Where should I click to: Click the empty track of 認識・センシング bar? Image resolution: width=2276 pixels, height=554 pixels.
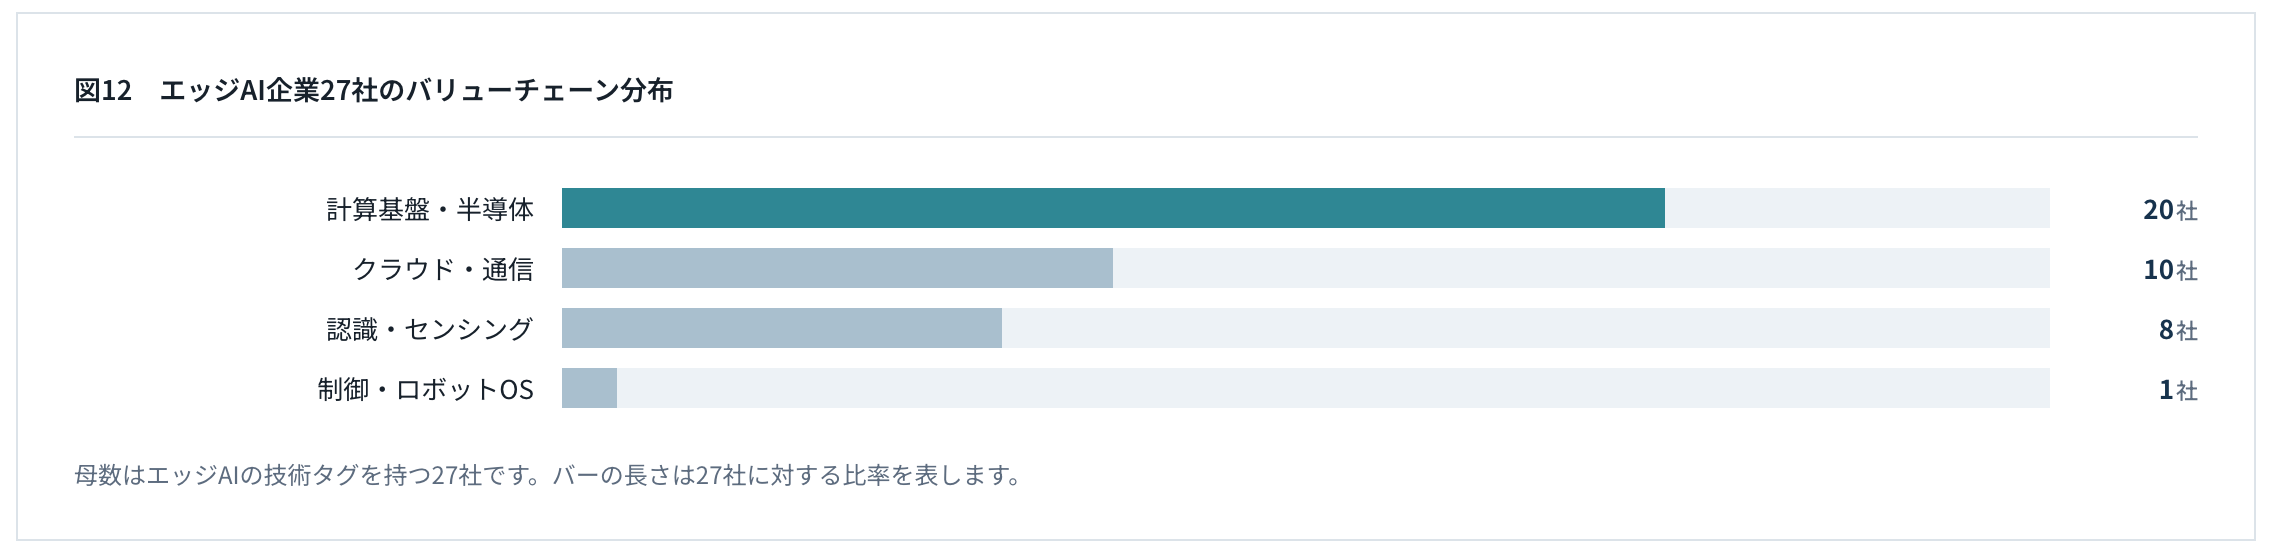pyautogui.click(x=1526, y=328)
